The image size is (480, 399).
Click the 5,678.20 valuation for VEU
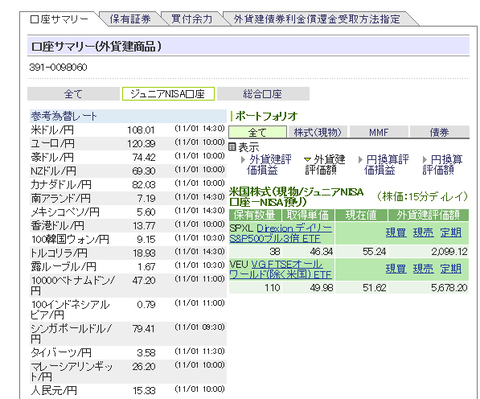pyautogui.click(x=449, y=287)
